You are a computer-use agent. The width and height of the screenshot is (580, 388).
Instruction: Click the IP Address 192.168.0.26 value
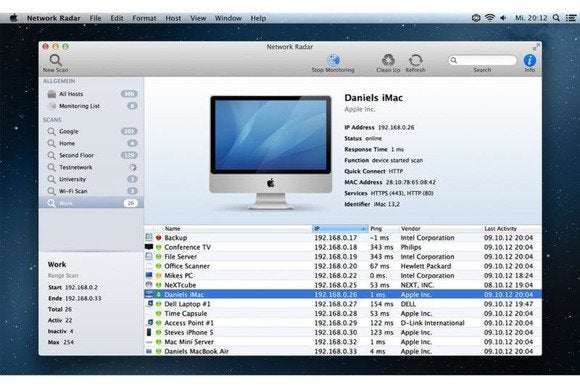point(396,127)
